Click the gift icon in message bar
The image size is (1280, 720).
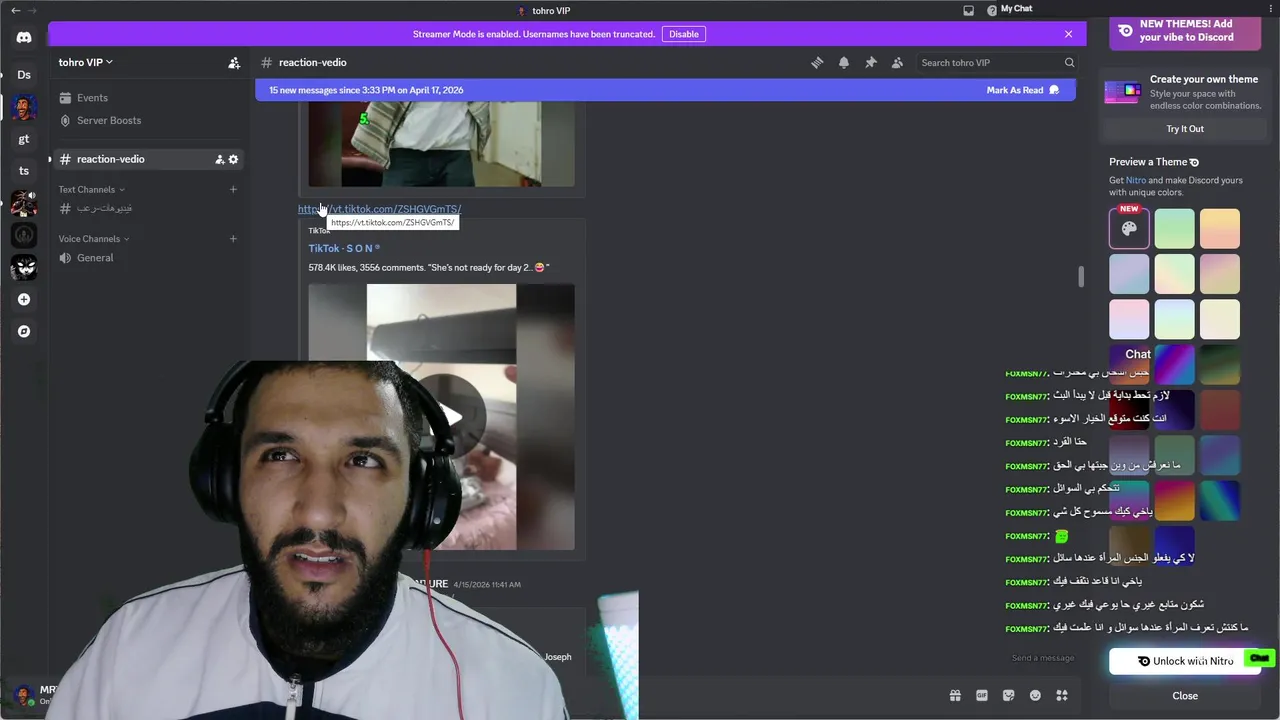click(x=955, y=695)
